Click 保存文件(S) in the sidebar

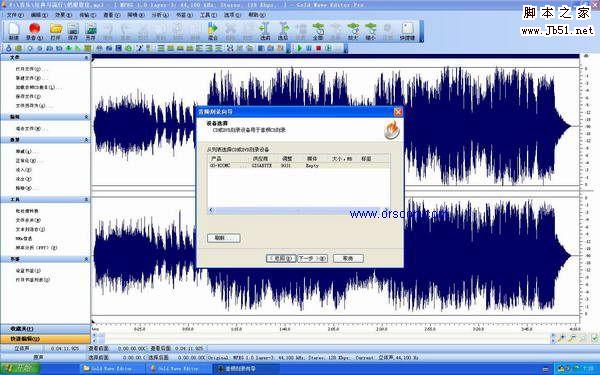pyautogui.click(x=28, y=96)
